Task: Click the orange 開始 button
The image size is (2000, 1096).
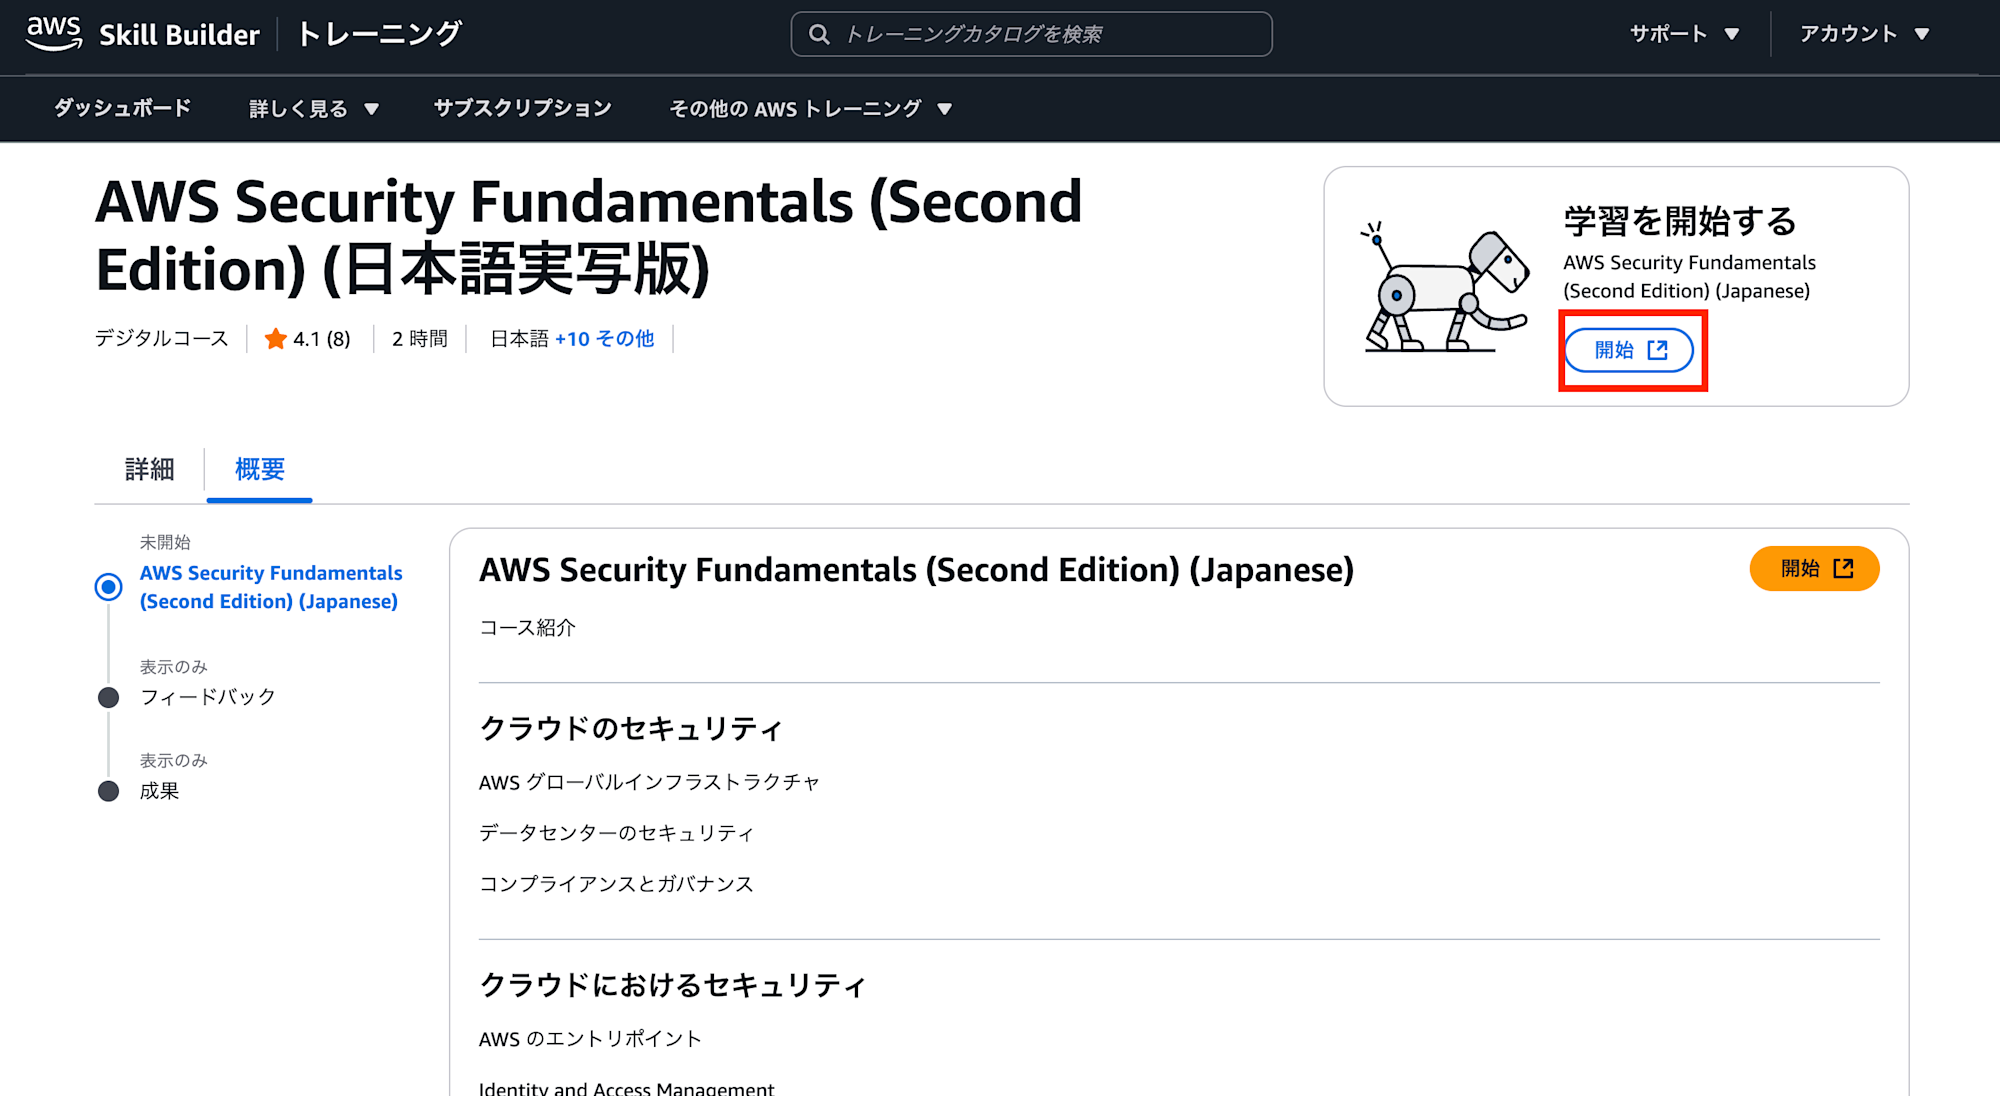Action: pos(1814,569)
